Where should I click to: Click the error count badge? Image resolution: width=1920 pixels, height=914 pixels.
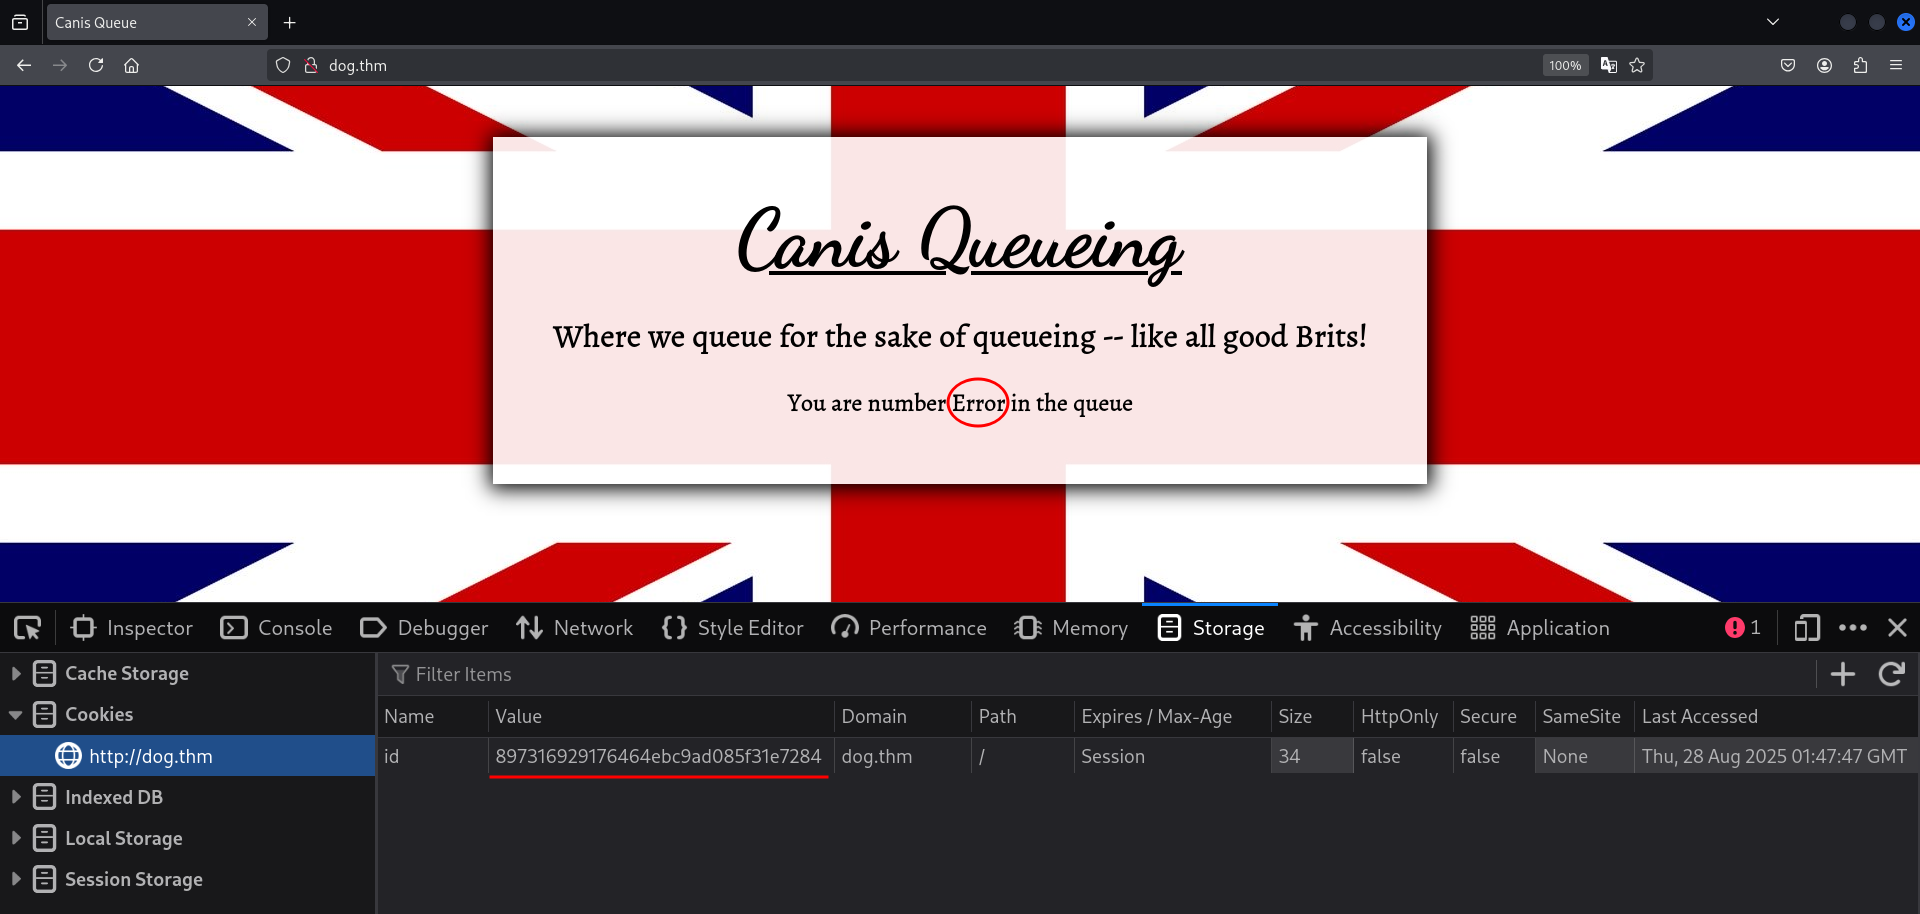pyautogui.click(x=1742, y=628)
